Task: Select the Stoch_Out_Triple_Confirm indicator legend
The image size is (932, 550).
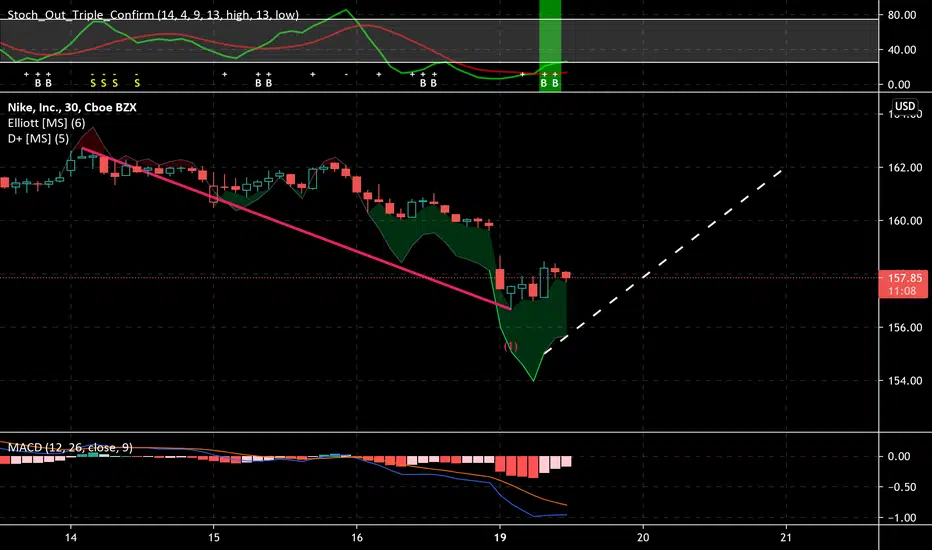Action: pyautogui.click(x=153, y=15)
